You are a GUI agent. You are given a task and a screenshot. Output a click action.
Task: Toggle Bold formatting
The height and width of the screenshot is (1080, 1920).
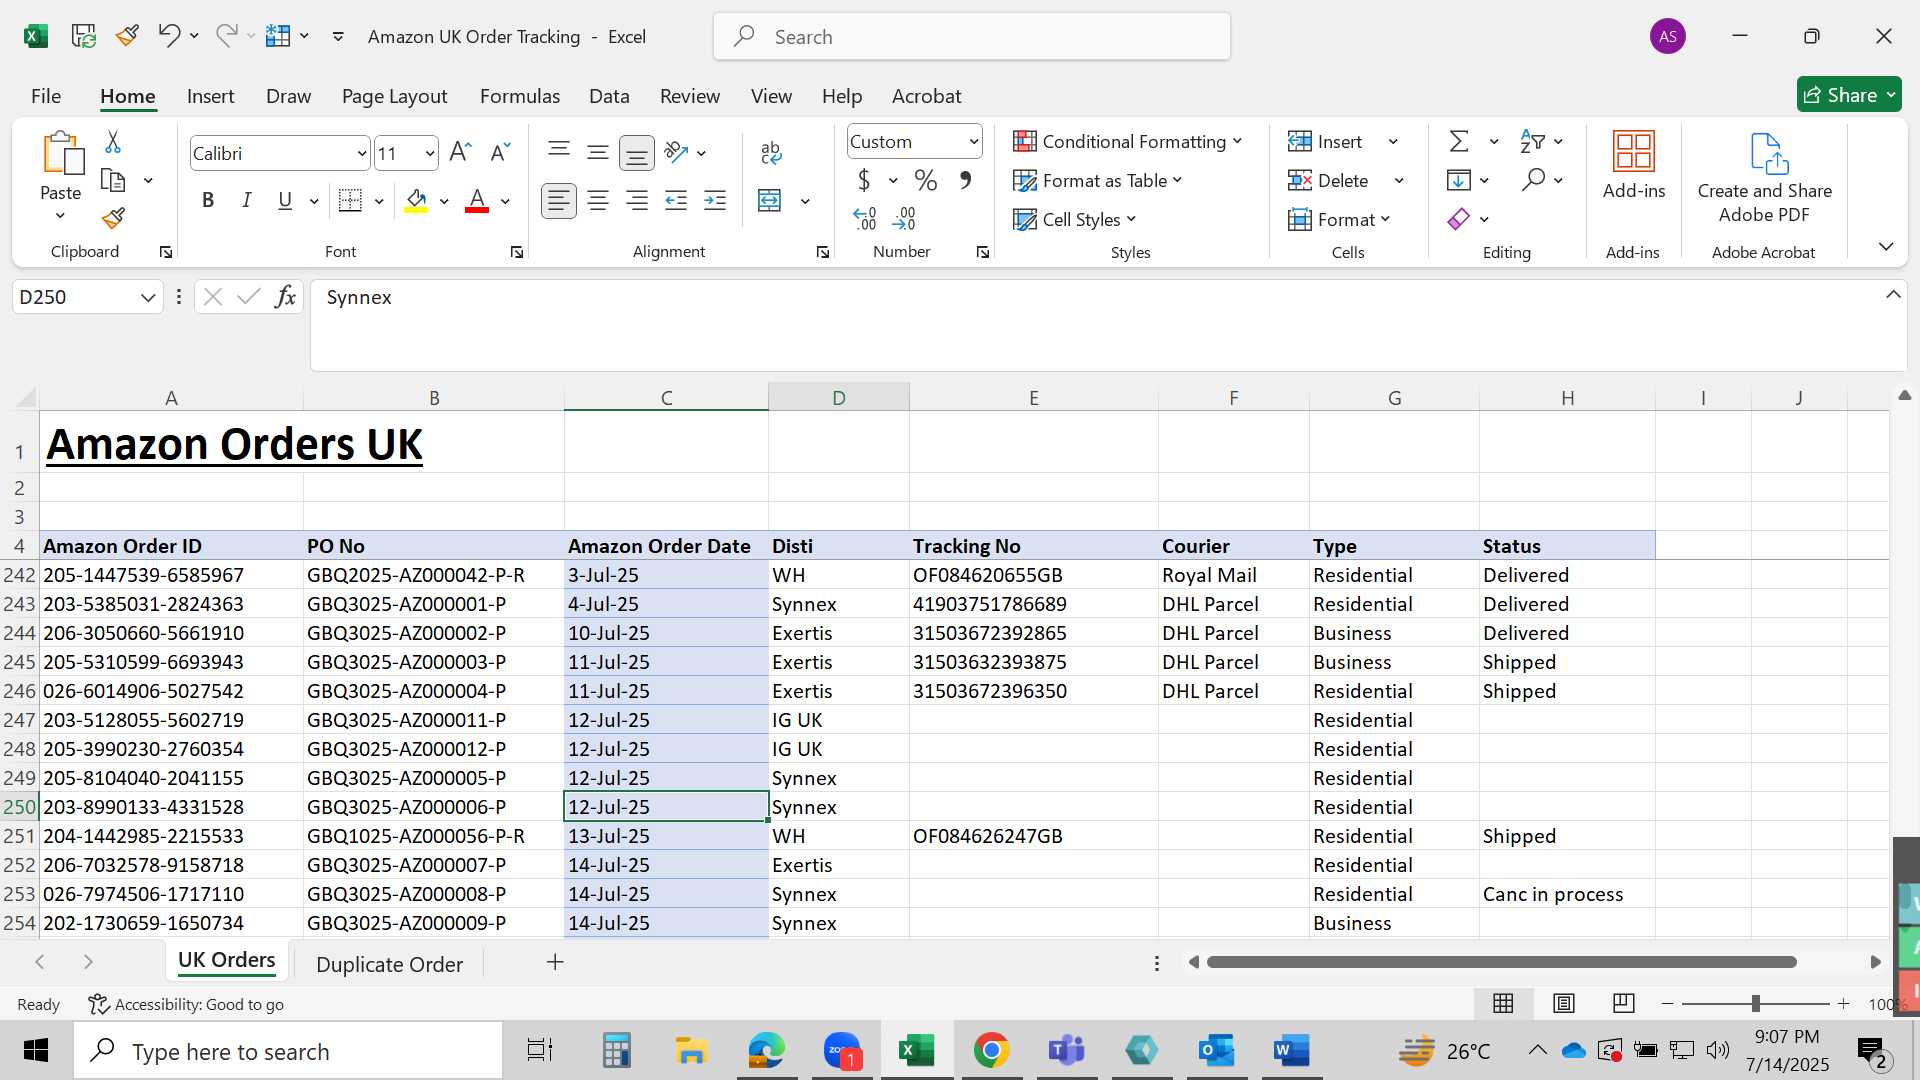pos(208,200)
